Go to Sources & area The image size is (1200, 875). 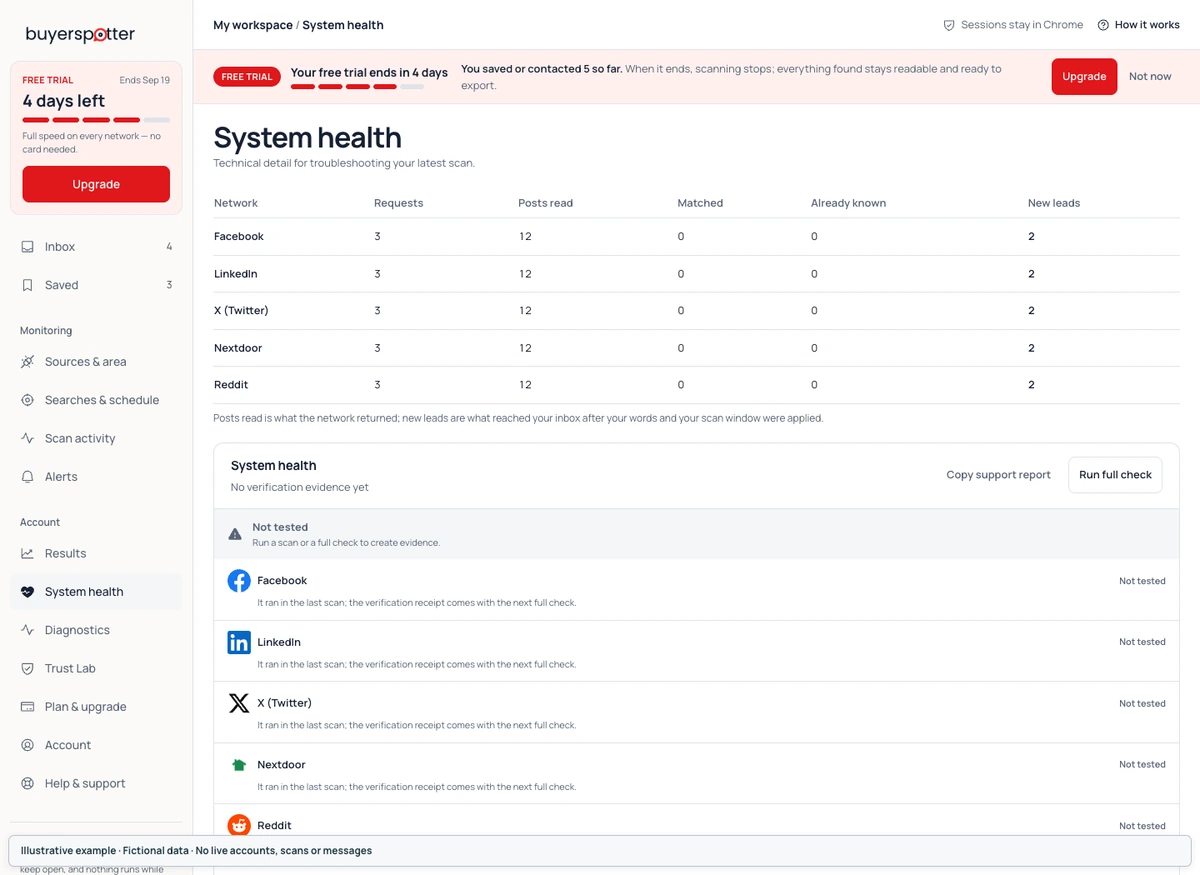pyautogui.click(x=97, y=362)
